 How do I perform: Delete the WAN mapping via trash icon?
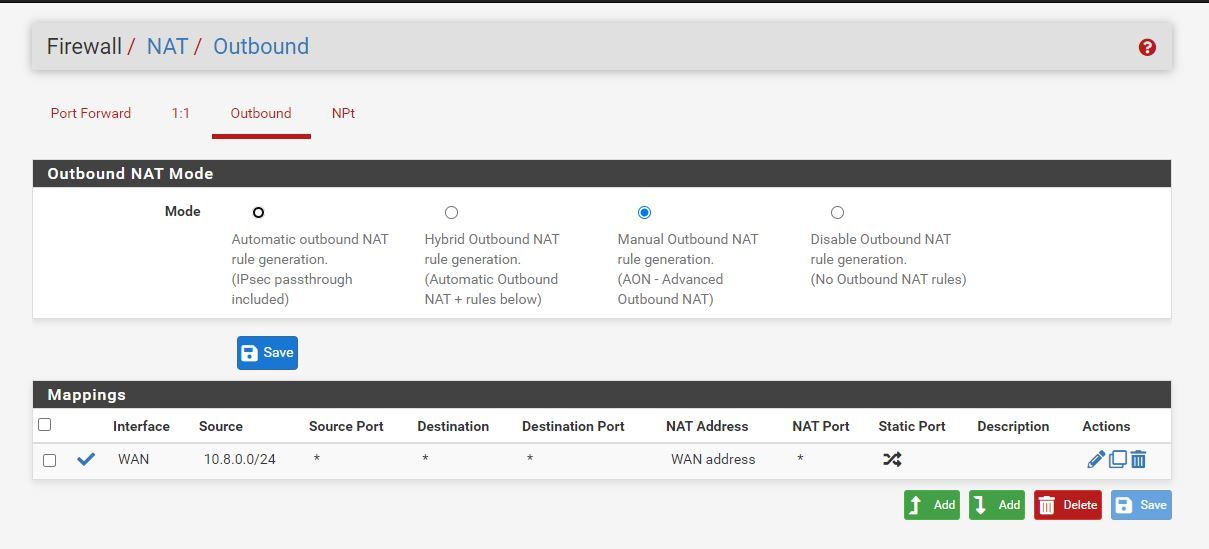1138,459
